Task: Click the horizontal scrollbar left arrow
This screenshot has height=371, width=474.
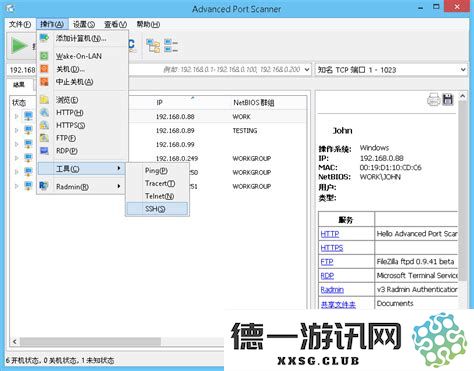Action: [14, 341]
